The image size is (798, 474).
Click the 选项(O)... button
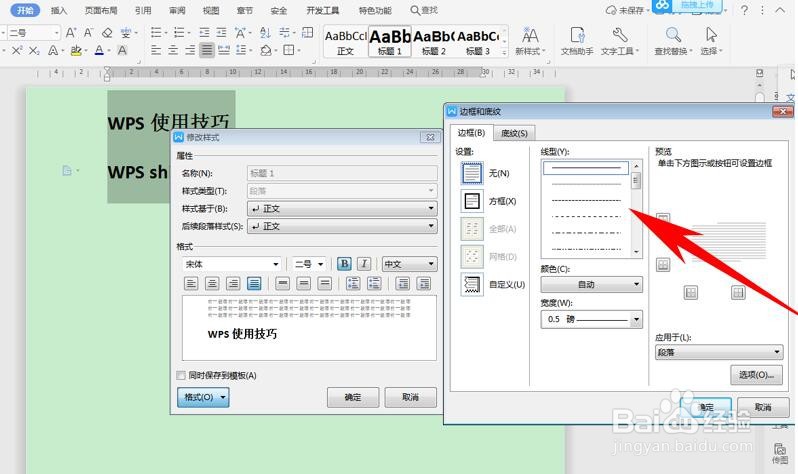coord(756,375)
